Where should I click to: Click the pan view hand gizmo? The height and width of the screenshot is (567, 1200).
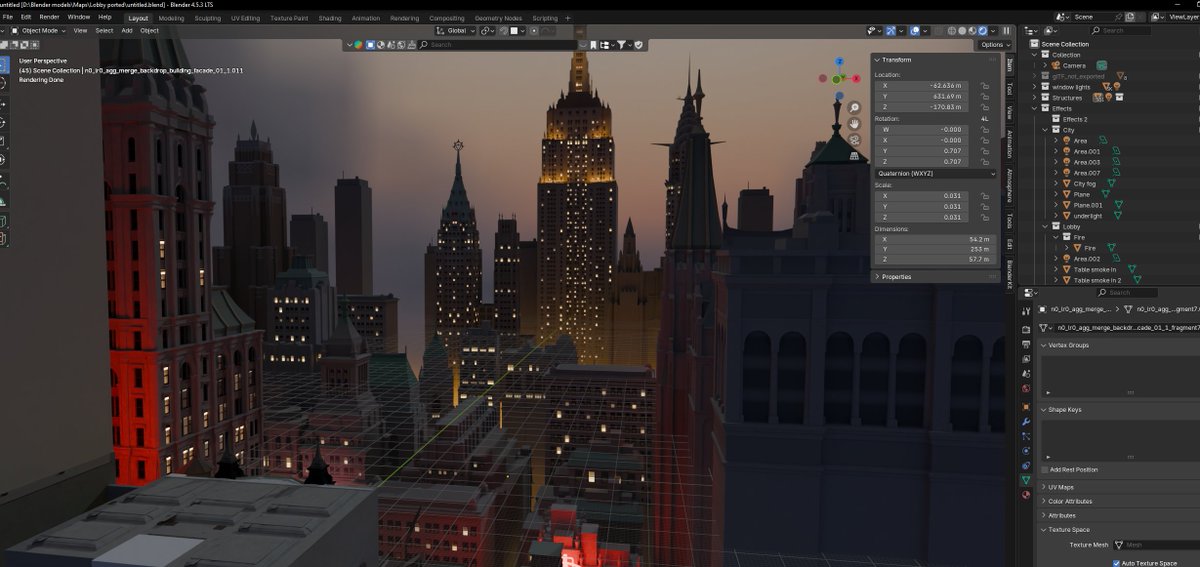855,123
